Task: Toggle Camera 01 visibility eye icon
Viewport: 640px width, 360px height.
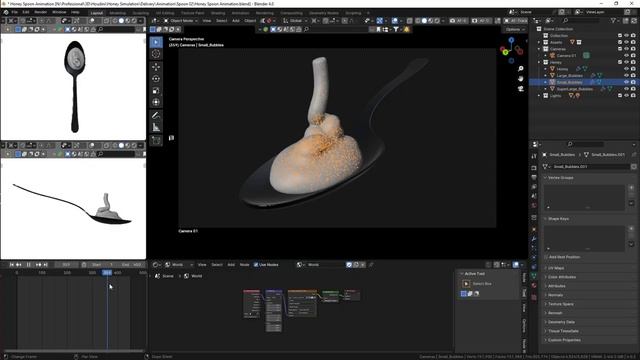Action: [x=626, y=55]
